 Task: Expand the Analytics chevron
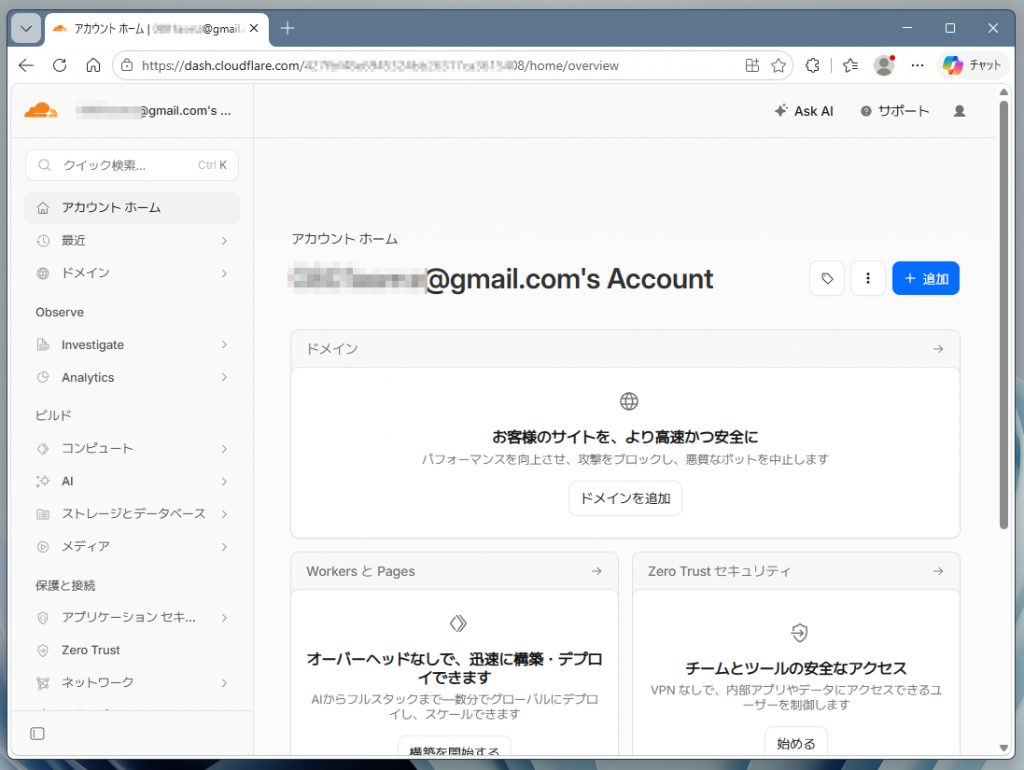tap(224, 377)
